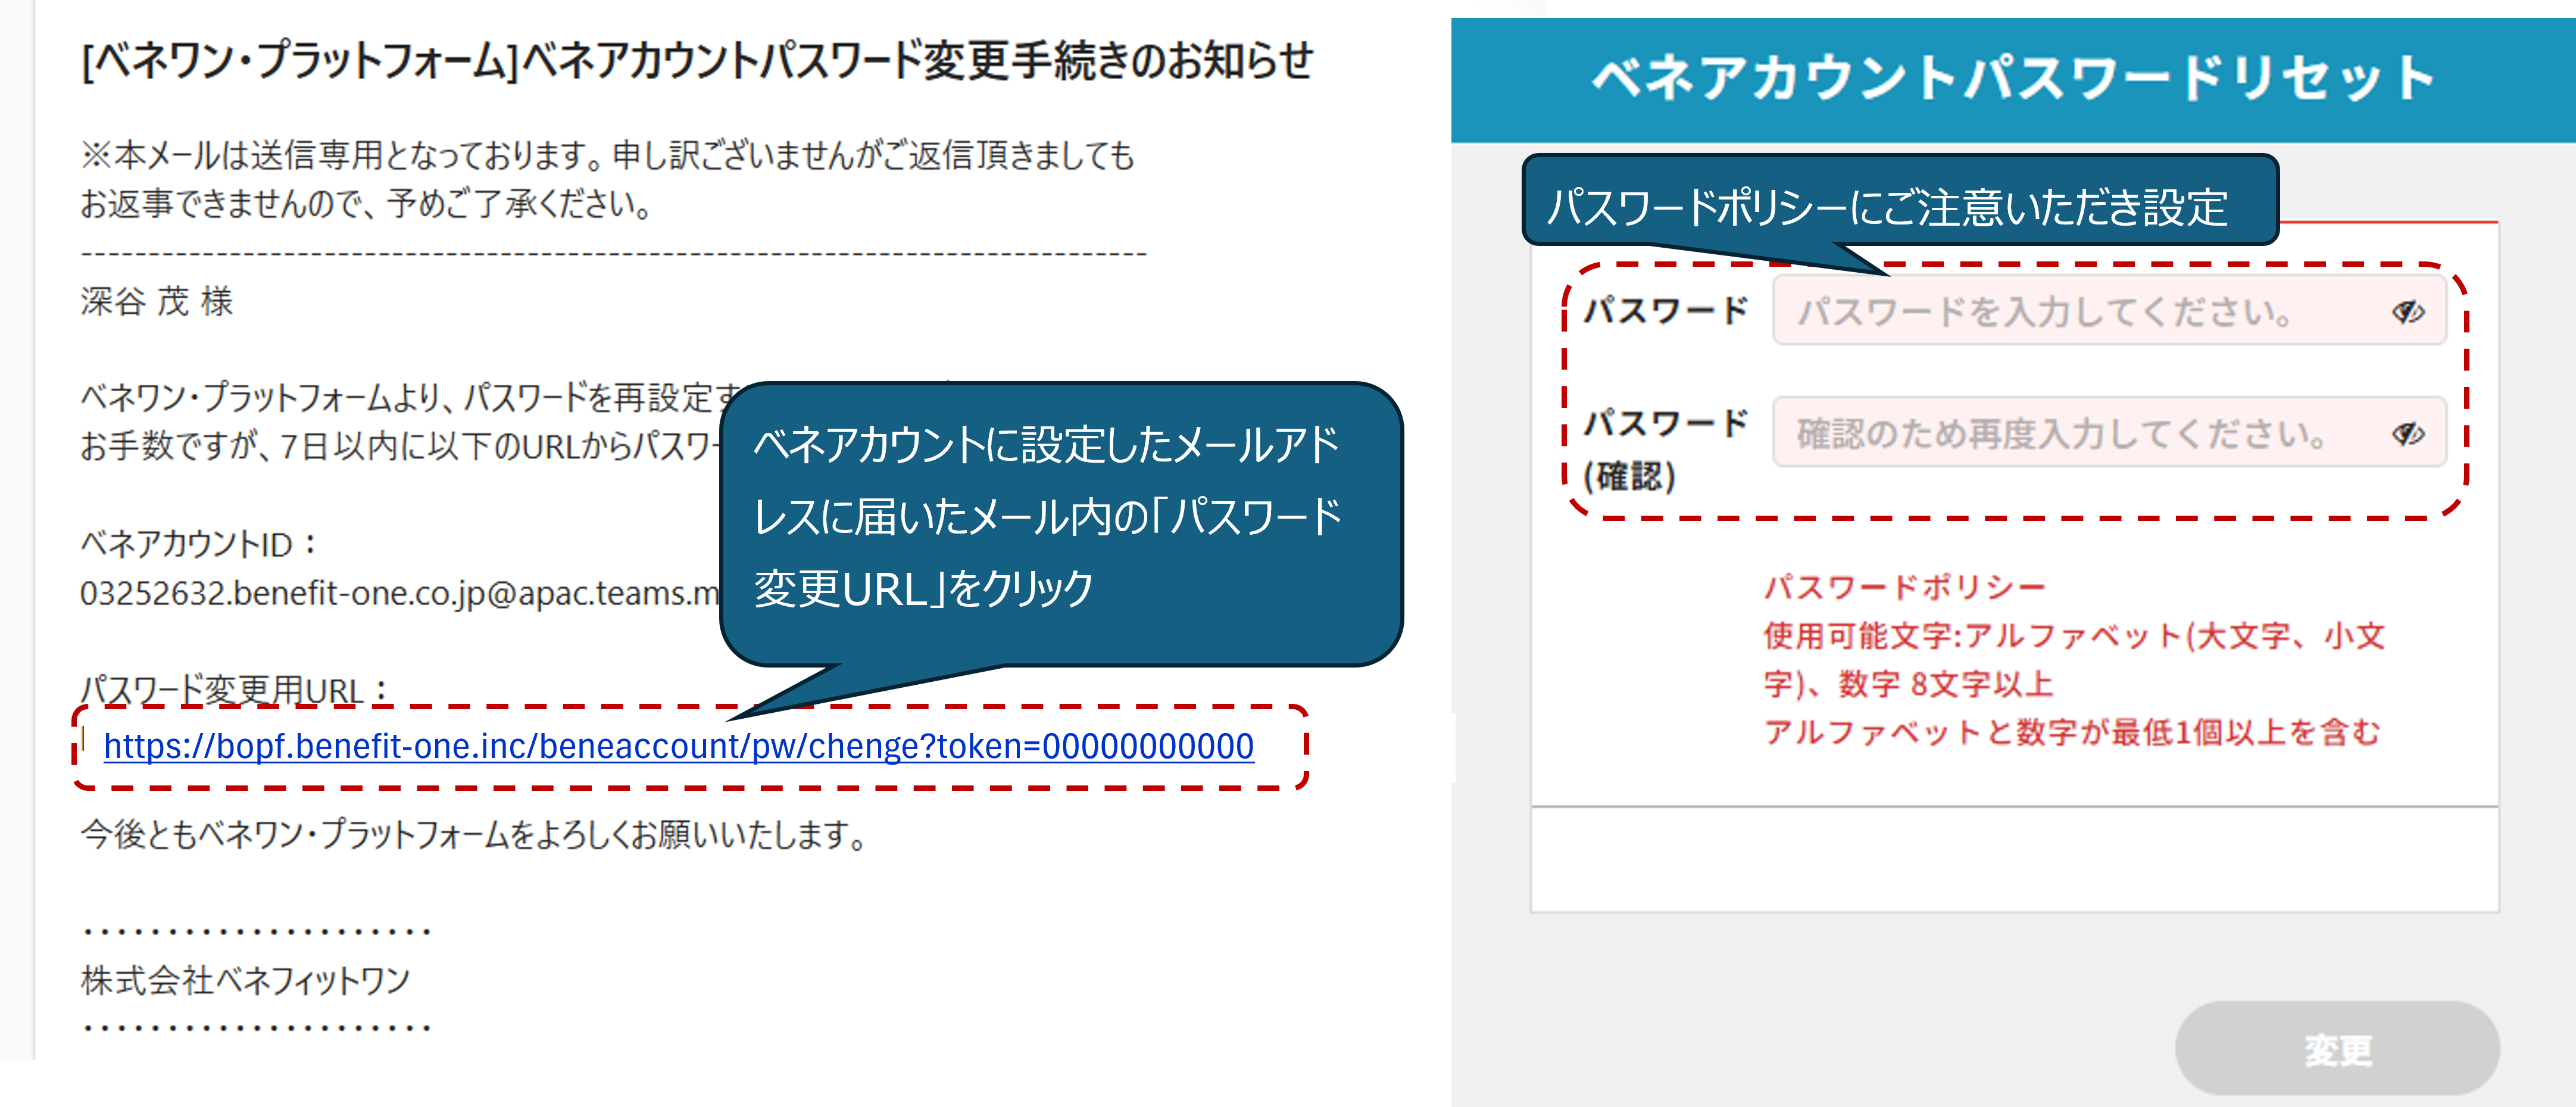The image size is (2576, 1107).
Task: Click the パスワード(確認) input field
Action: point(2109,432)
